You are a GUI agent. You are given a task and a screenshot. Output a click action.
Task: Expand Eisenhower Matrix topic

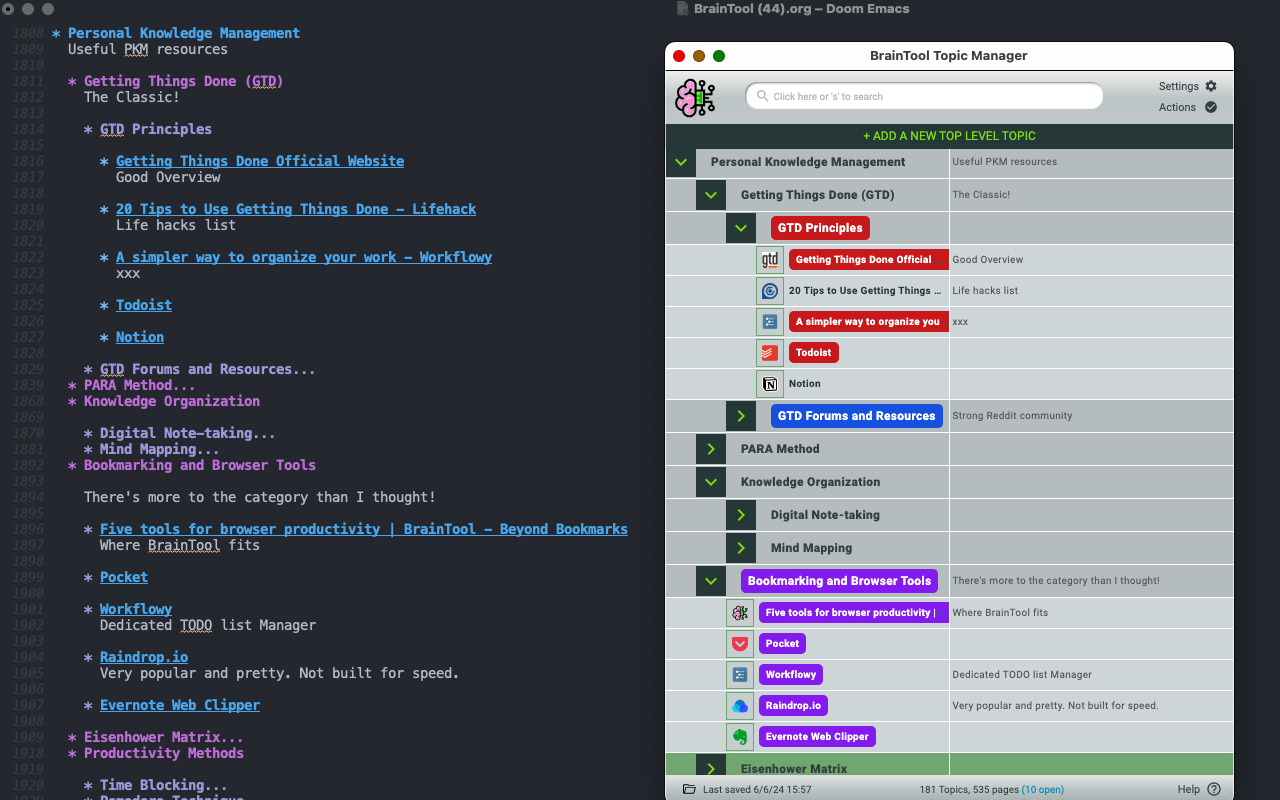(711, 768)
